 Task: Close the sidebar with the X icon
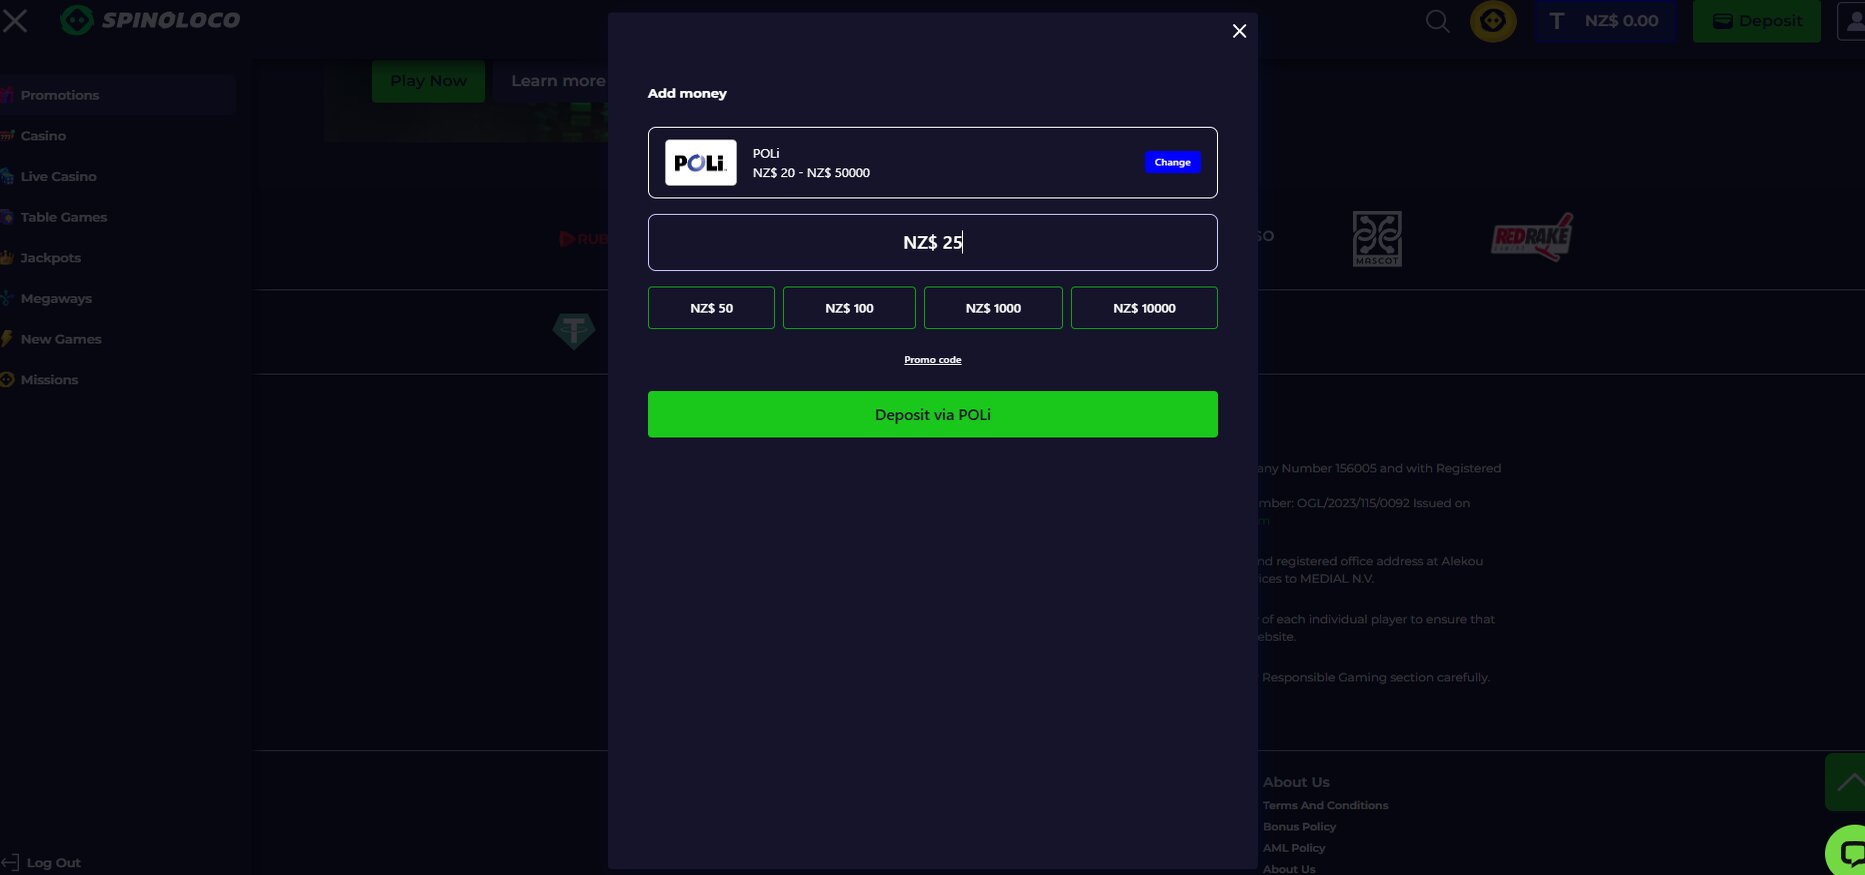coord(15,20)
